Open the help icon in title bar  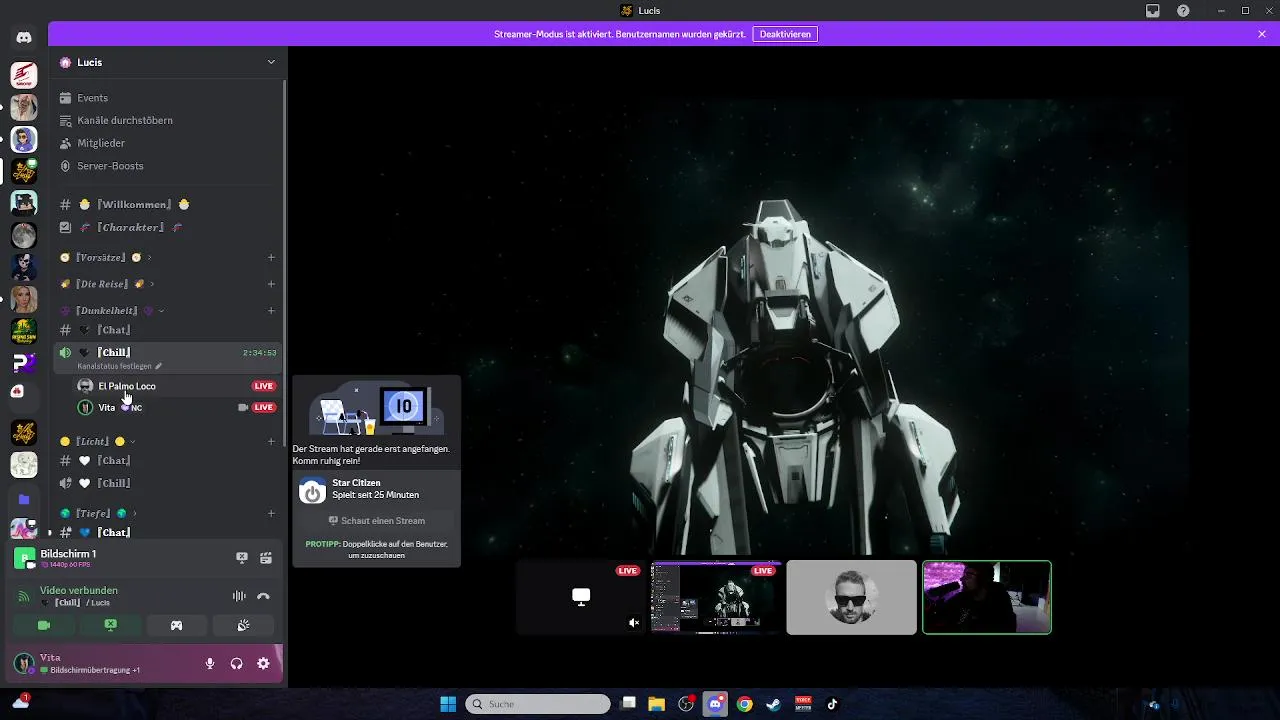pos(1183,10)
